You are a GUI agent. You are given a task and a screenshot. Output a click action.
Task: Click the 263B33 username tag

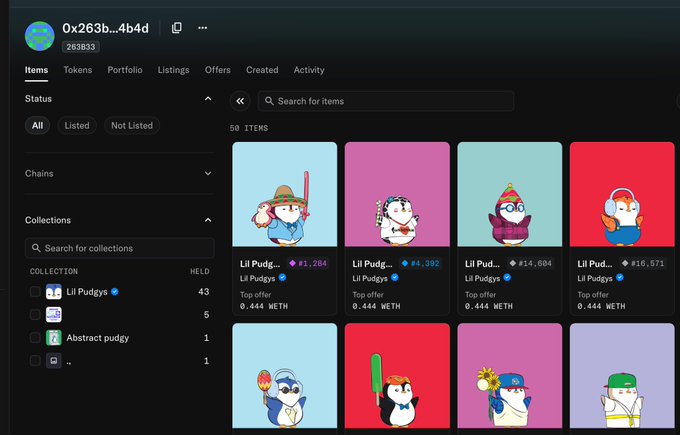pos(81,47)
